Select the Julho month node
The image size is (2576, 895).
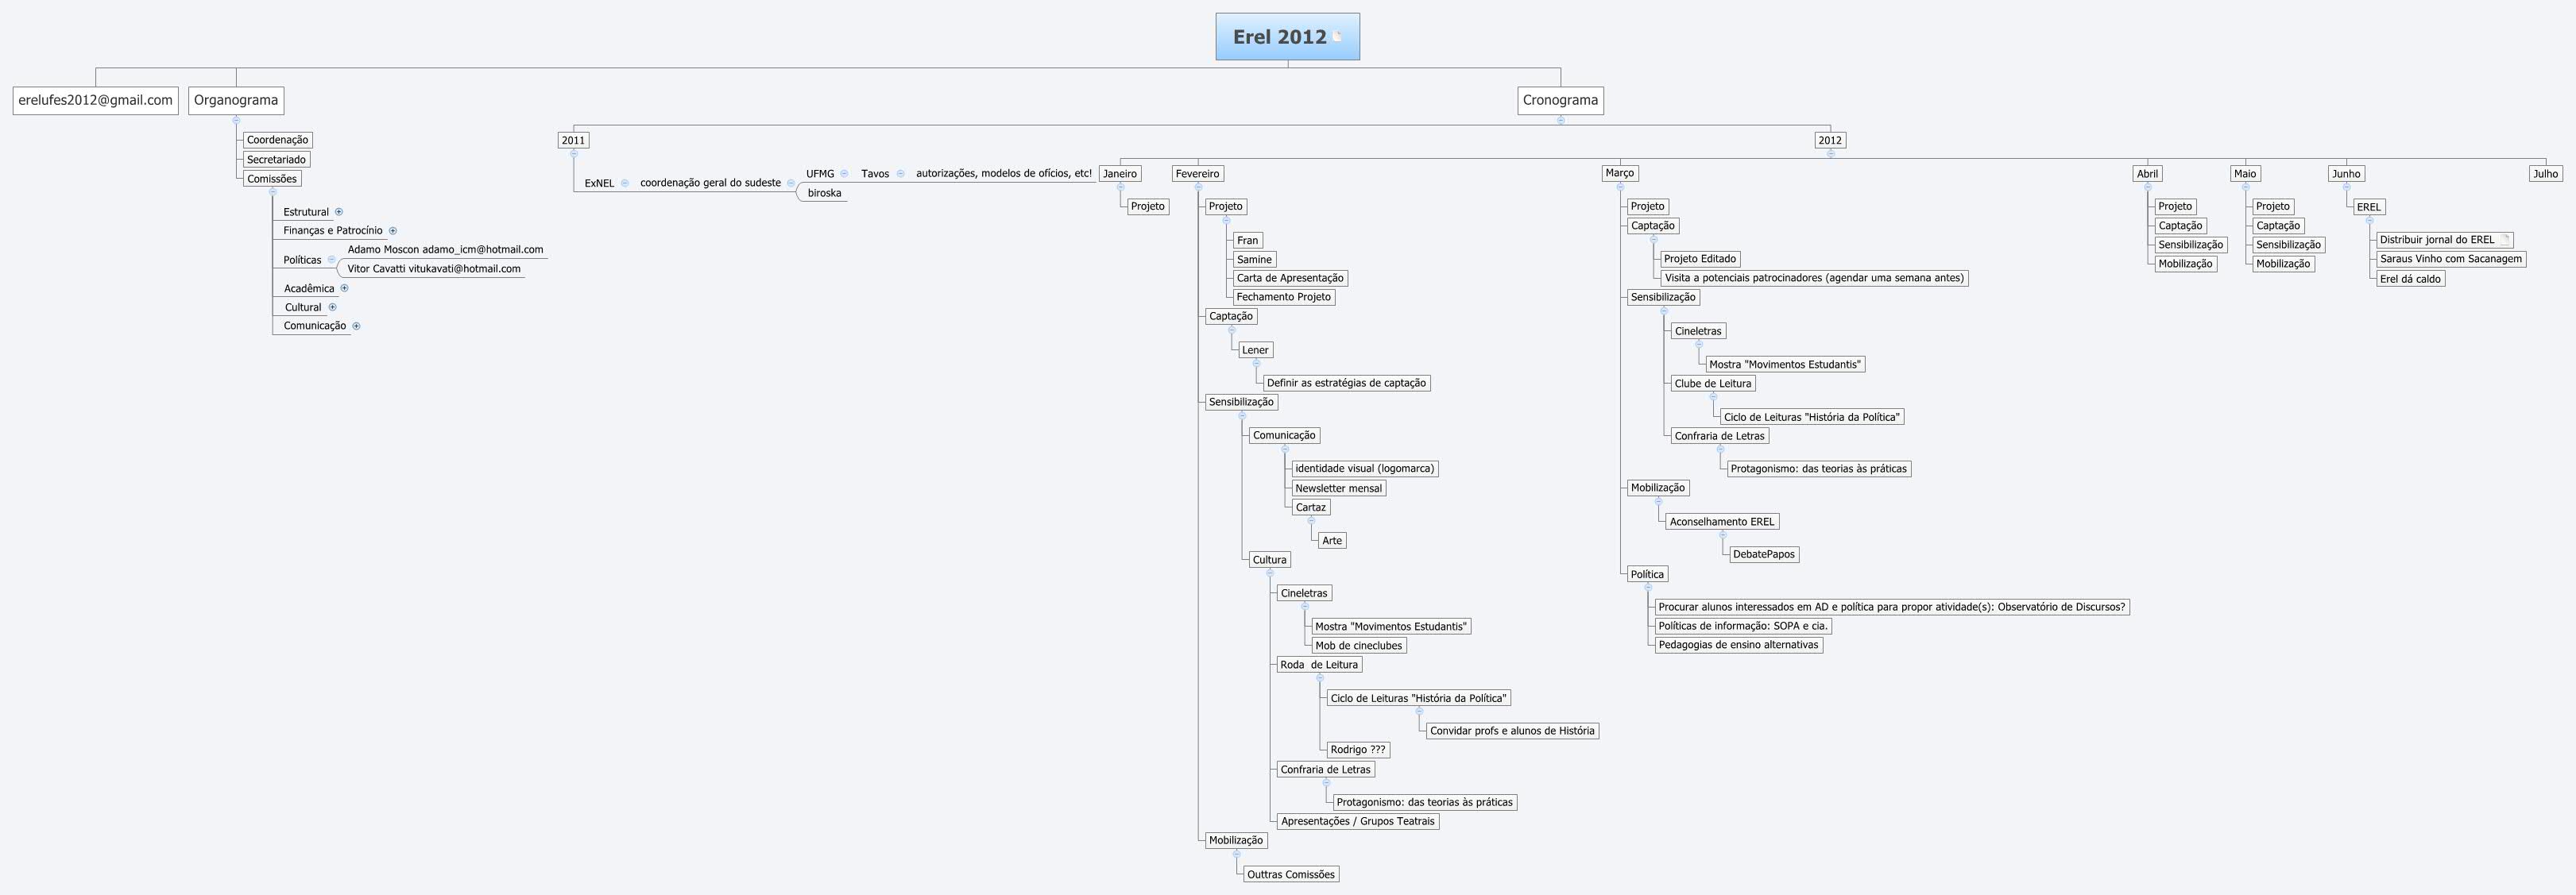(x=2546, y=173)
